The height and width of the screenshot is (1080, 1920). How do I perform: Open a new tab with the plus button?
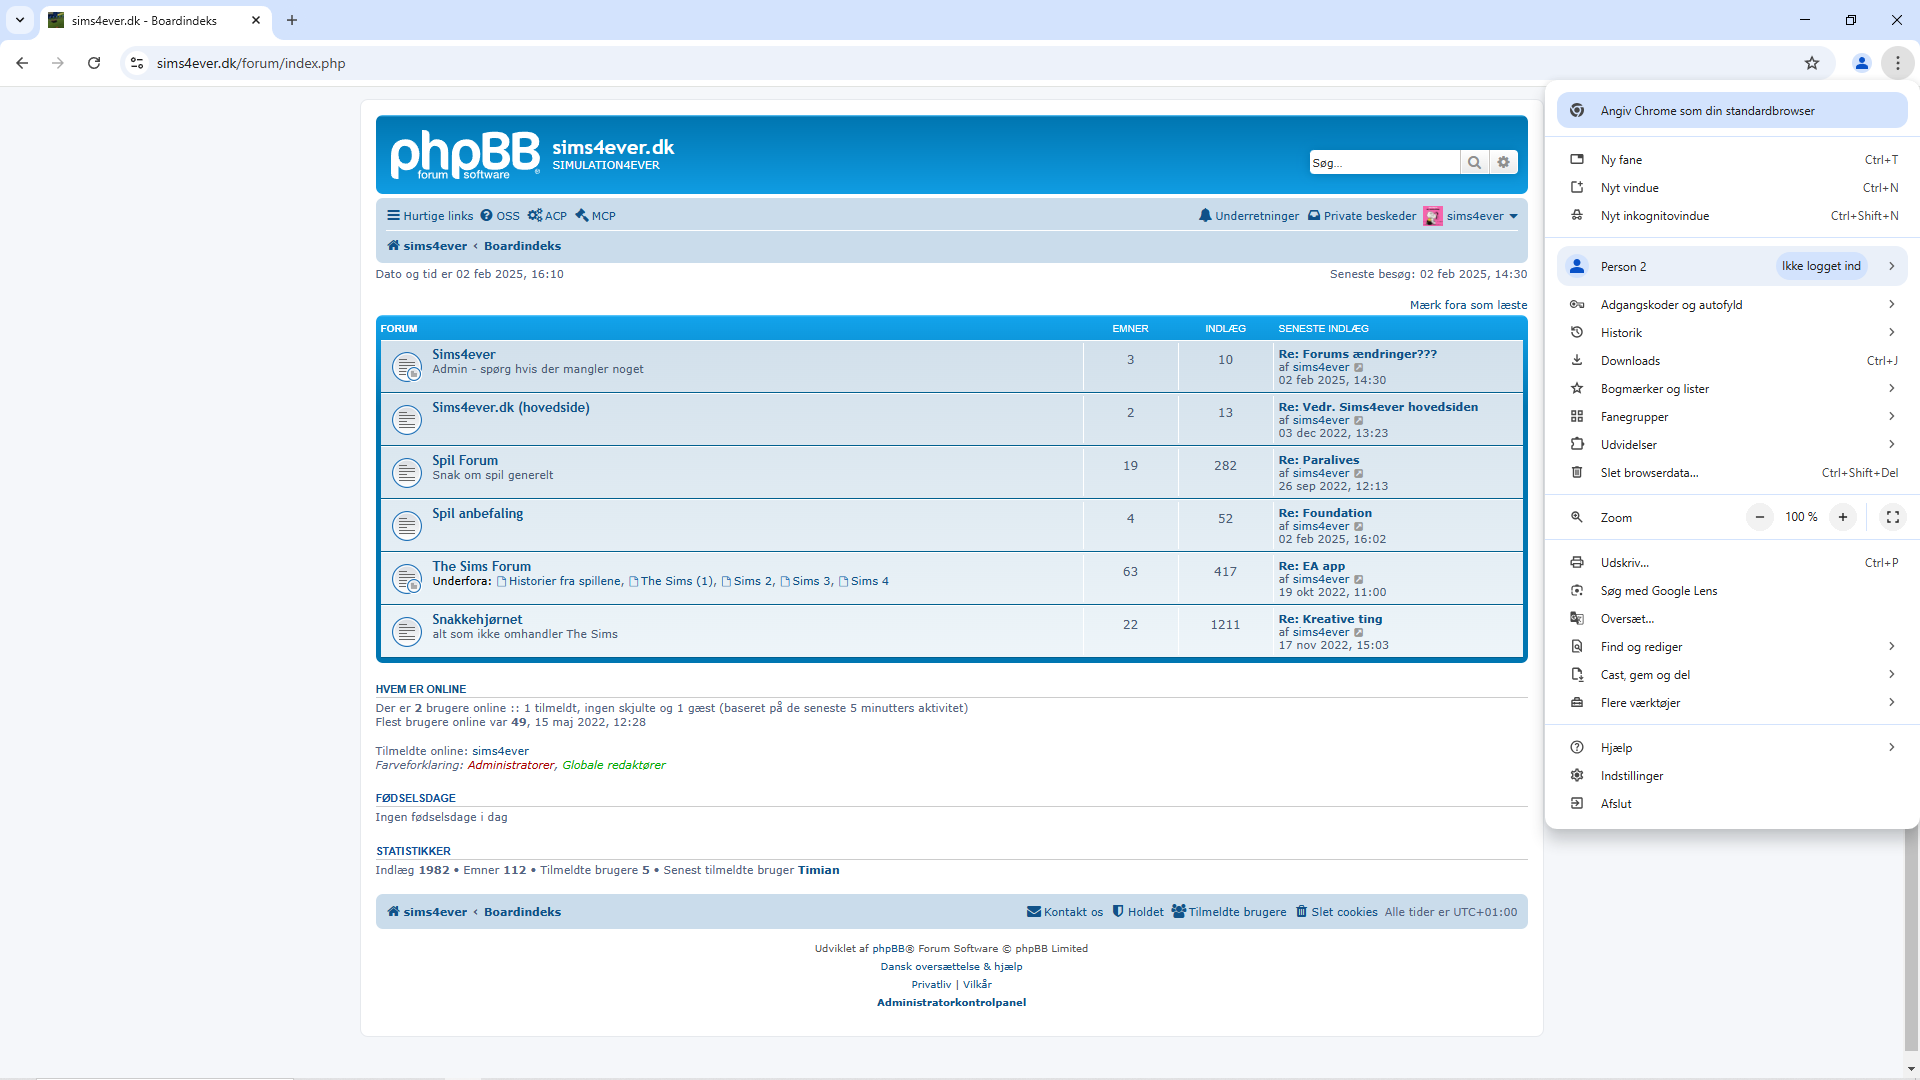pyautogui.click(x=292, y=20)
